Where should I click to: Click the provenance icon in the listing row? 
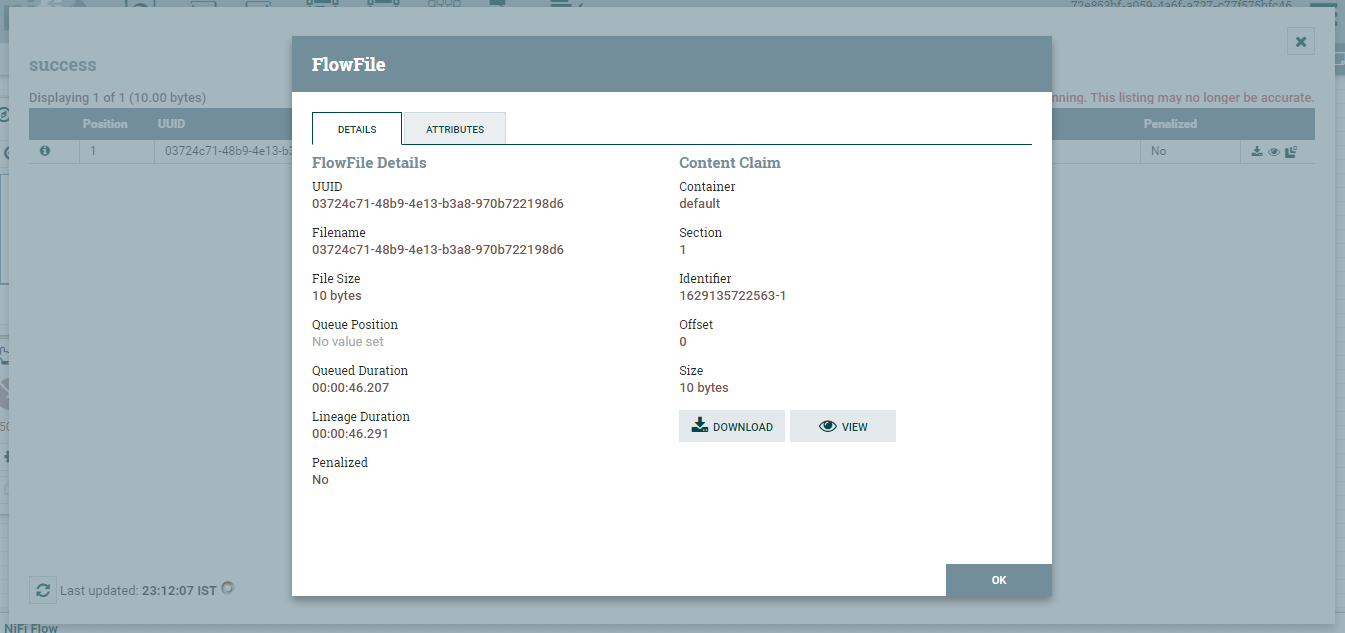point(1291,152)
